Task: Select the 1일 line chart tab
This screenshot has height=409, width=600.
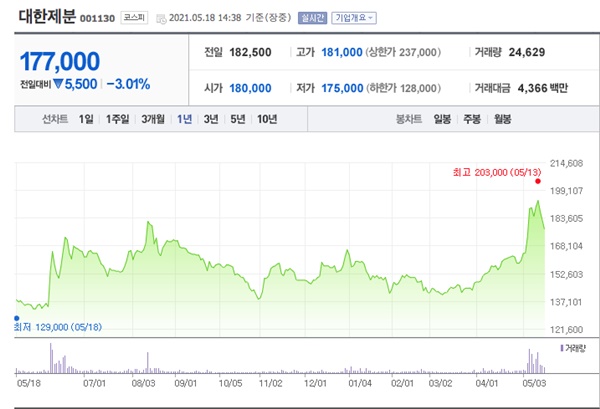Action: click(86, 119)
